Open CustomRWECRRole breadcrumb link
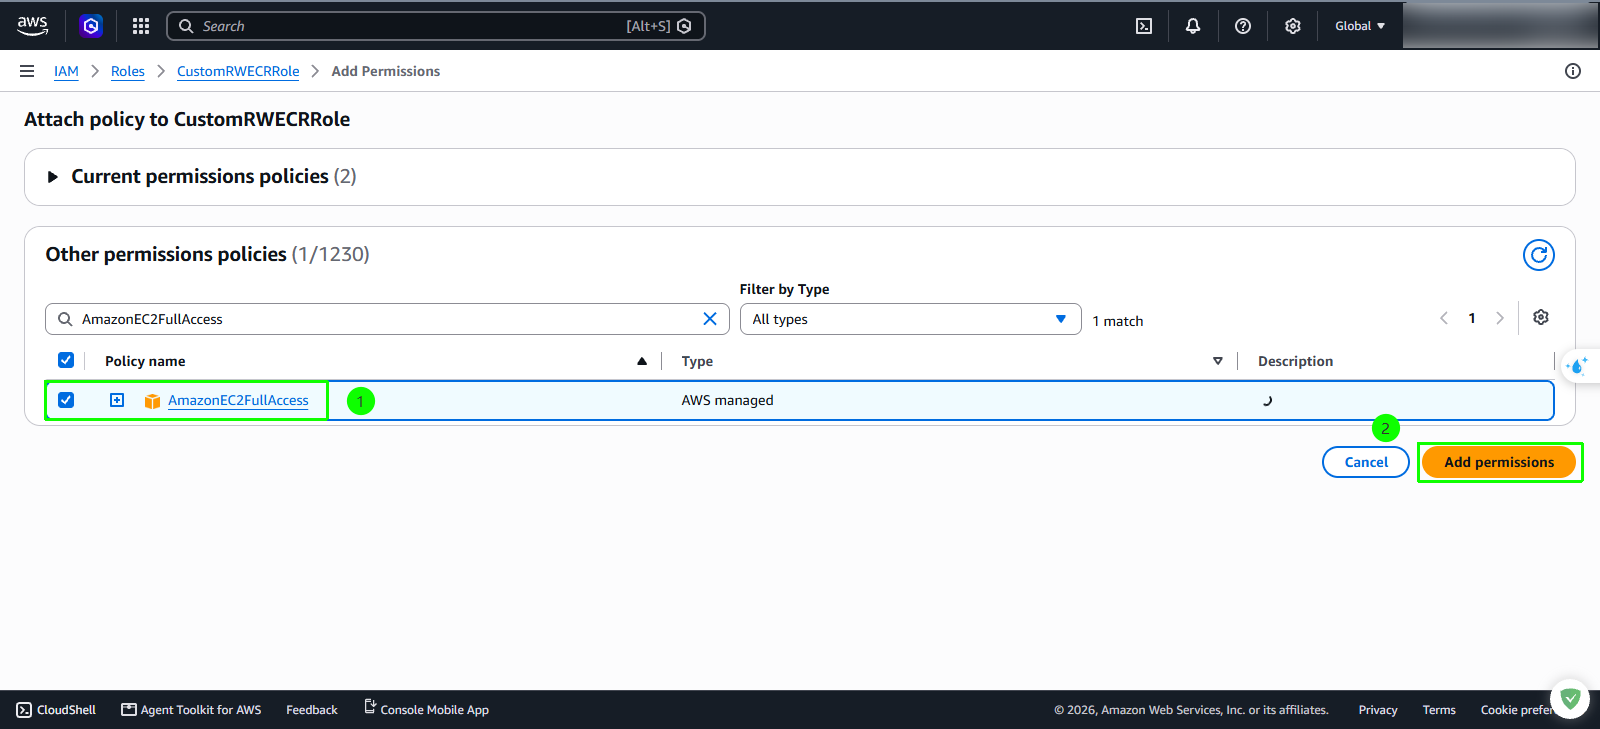The height and width of the screenshot is (729, 1600). point(238,71)
